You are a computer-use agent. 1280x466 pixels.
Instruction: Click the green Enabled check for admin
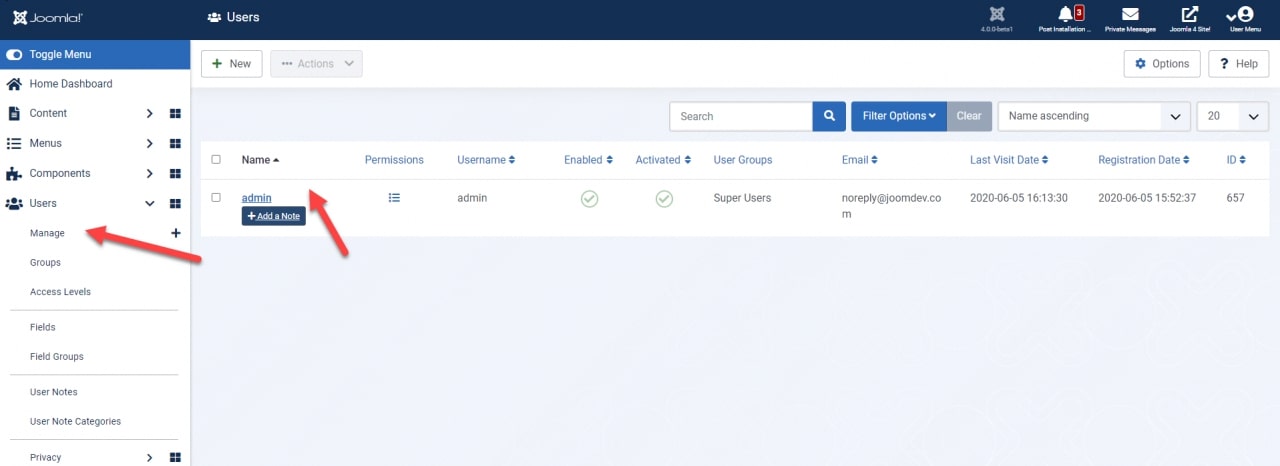point(589,199)
